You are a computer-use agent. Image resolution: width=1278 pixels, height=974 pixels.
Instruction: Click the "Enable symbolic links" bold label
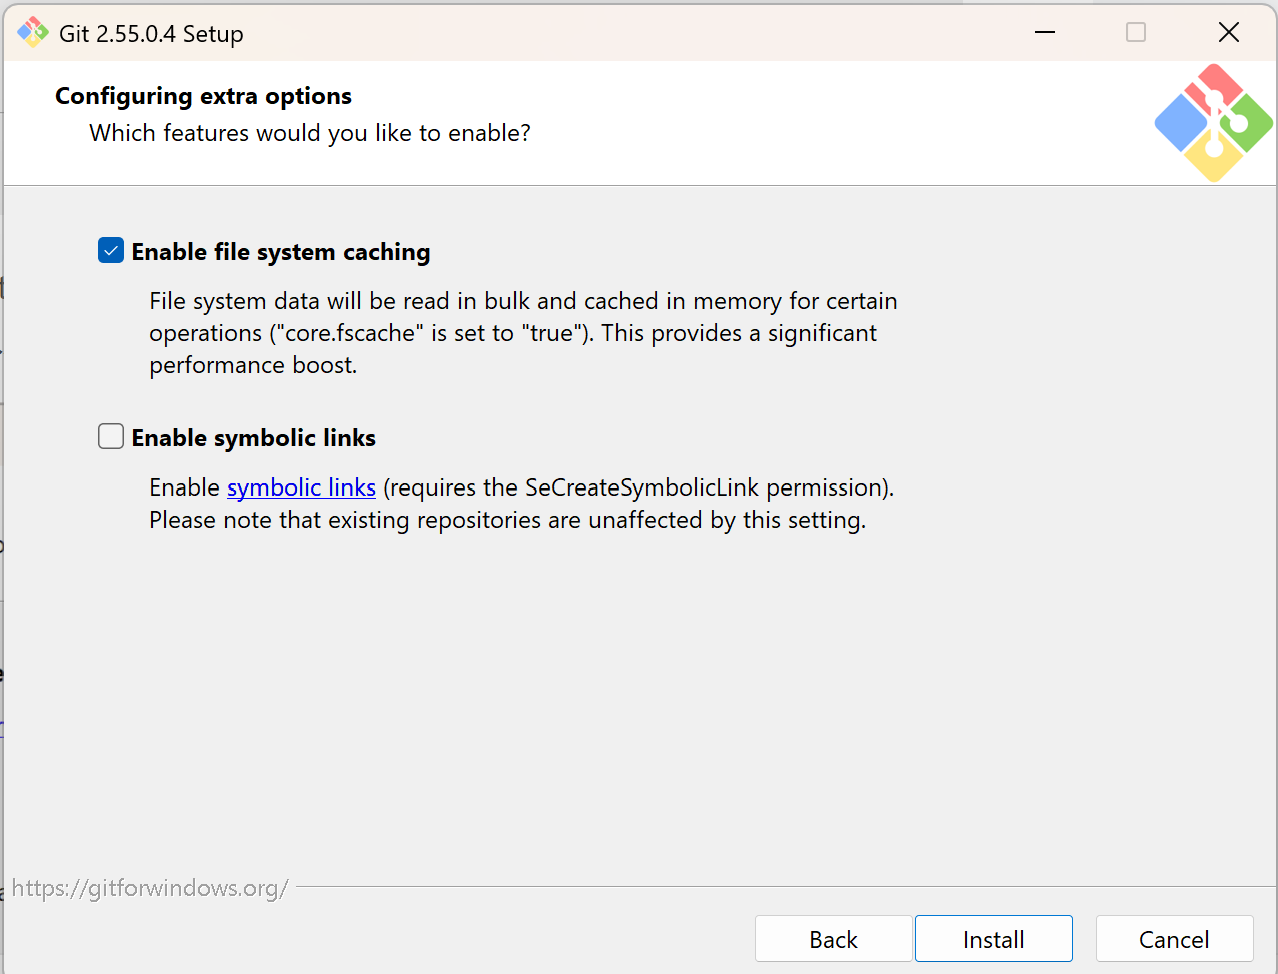(254, 438)
